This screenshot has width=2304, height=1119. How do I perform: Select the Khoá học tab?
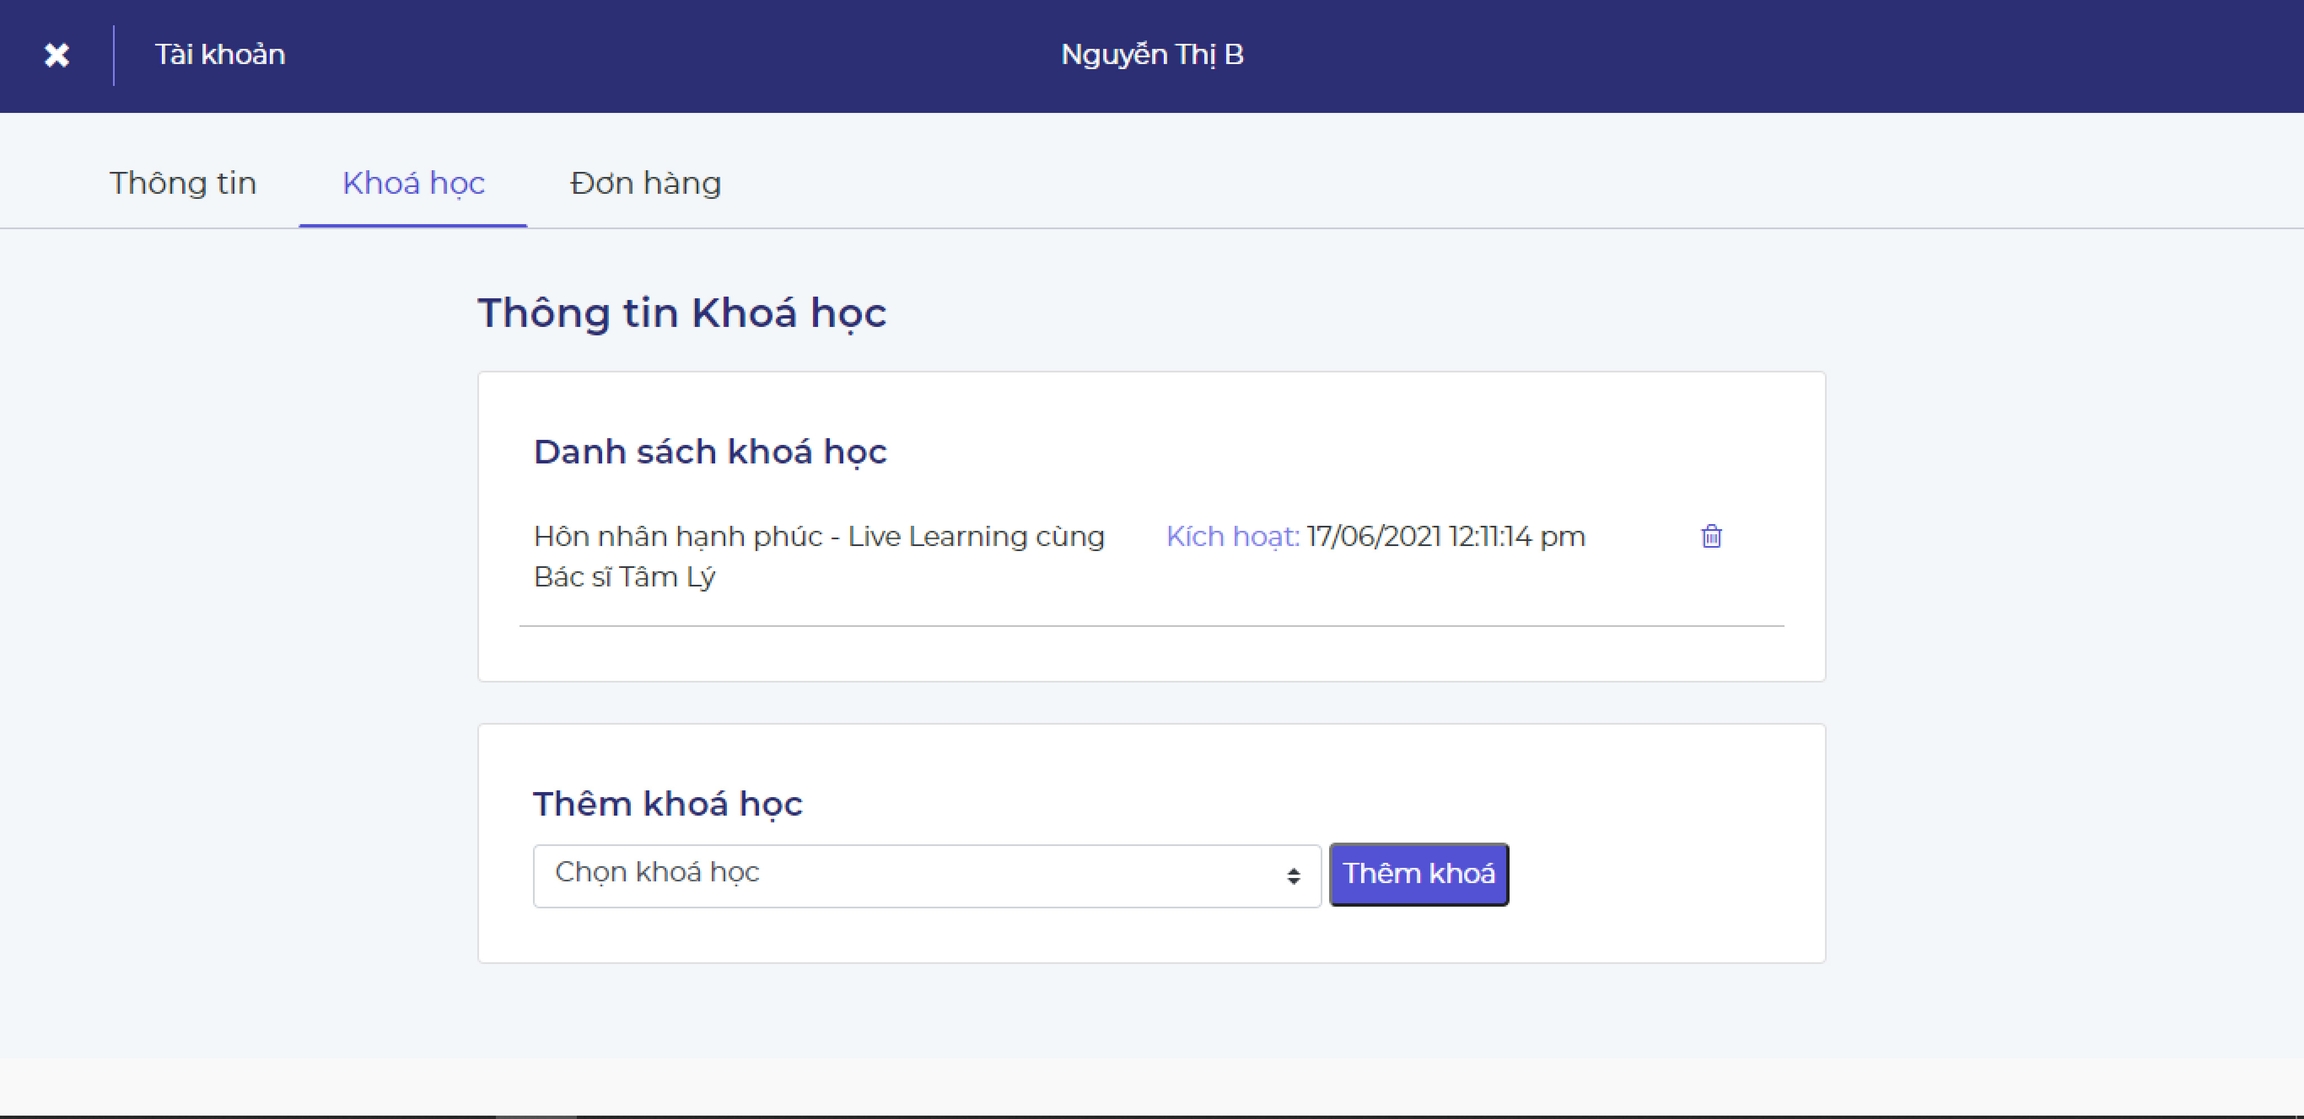[x=413, y=183]
